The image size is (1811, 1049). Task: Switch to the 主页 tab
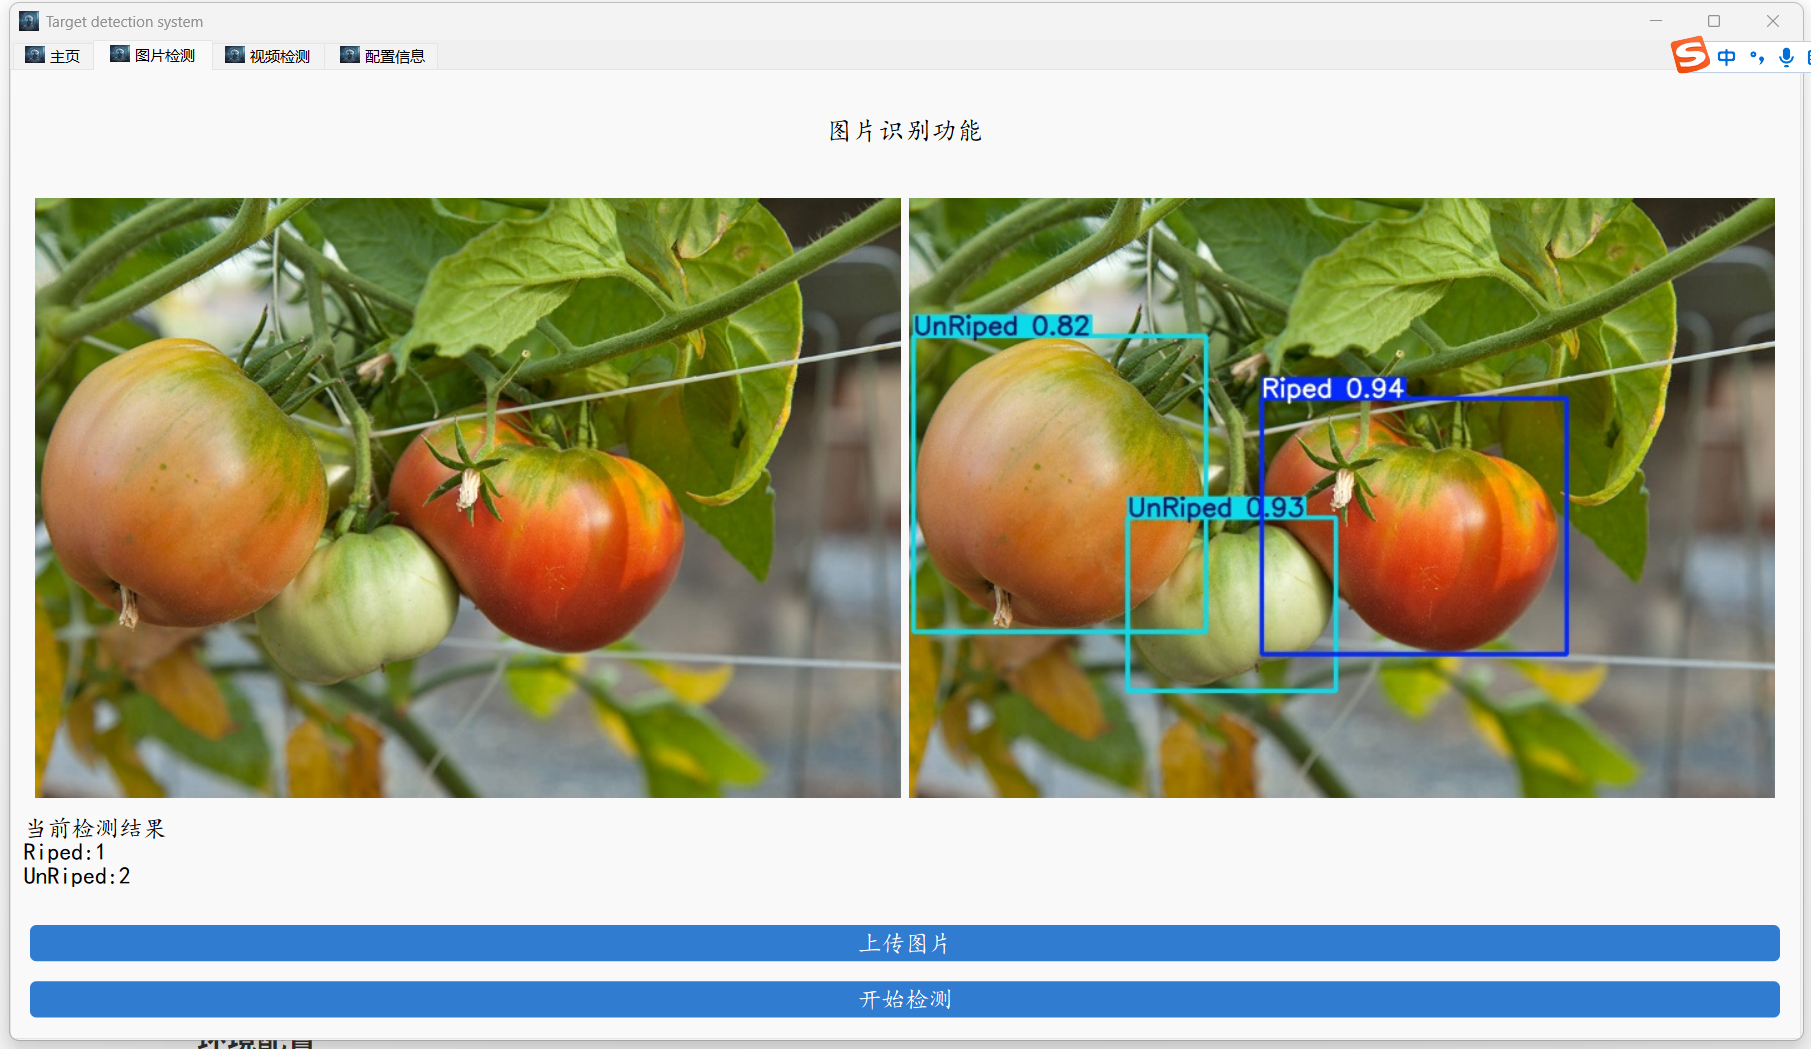point(53,56)
